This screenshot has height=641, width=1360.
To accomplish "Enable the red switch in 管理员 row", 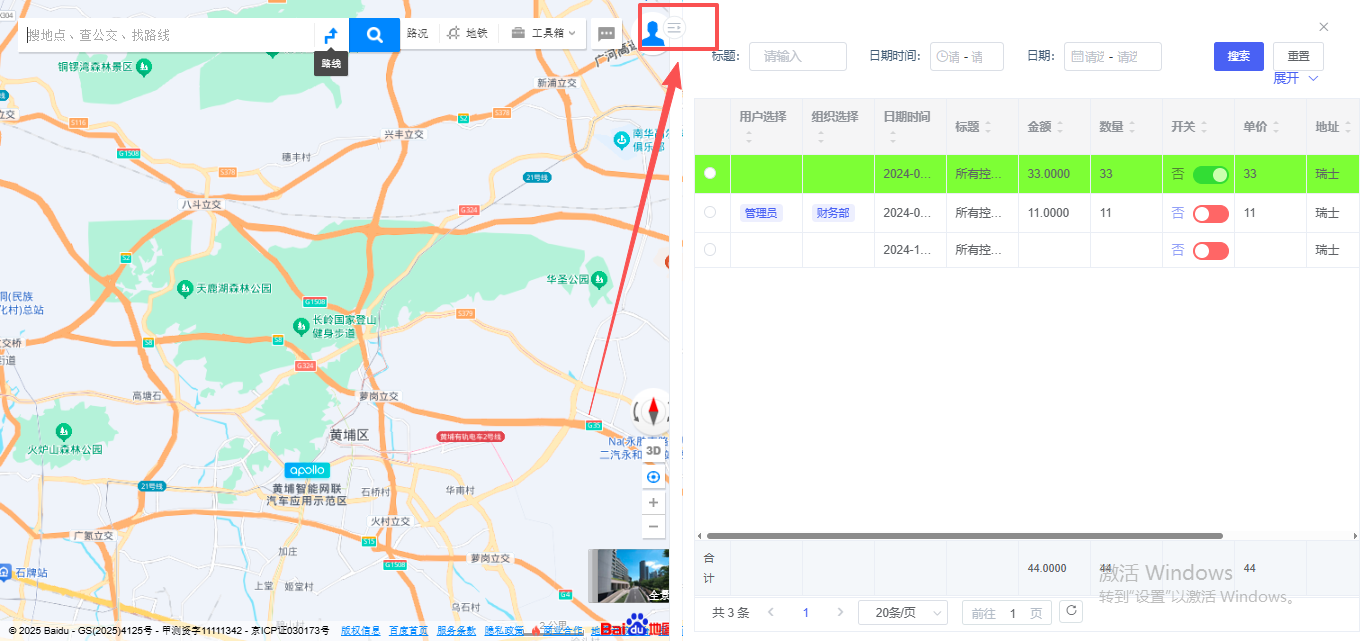I will [x=1210, y=214].
